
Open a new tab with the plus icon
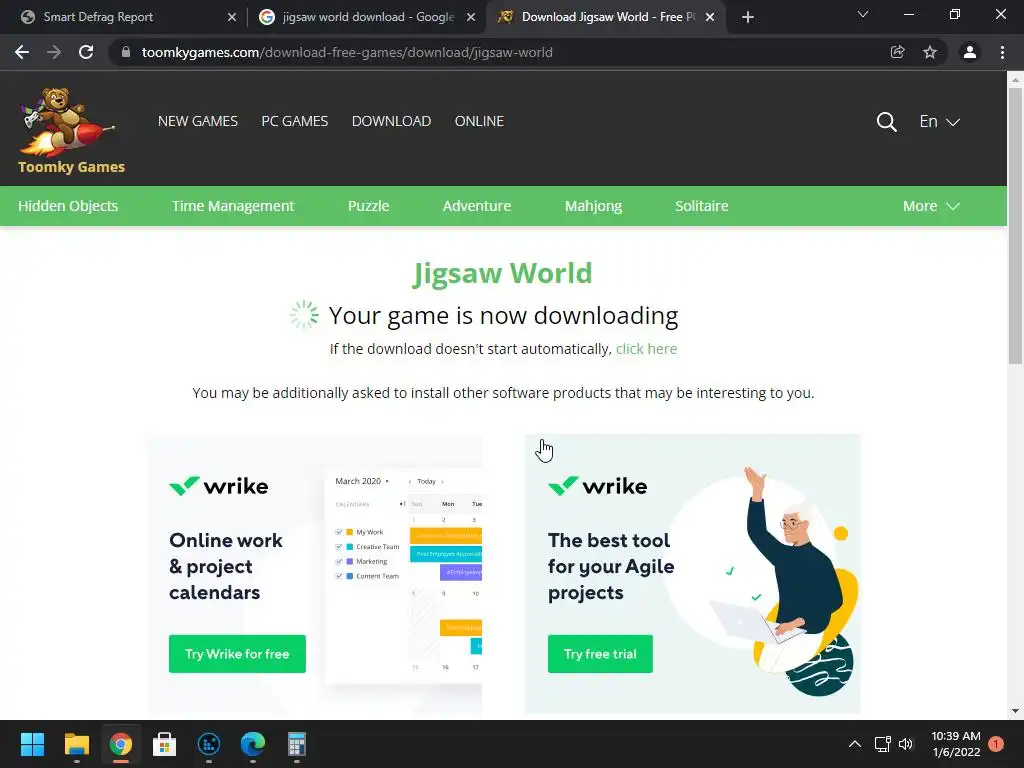coord(748,17)
